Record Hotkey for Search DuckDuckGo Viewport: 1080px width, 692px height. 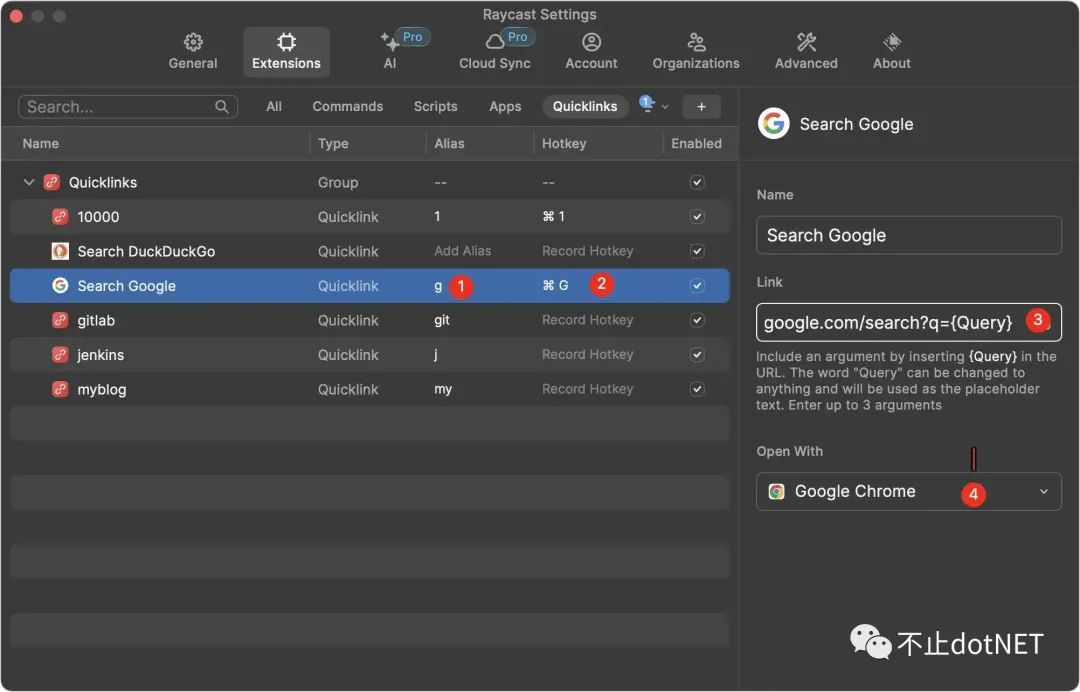pos(588,251)
